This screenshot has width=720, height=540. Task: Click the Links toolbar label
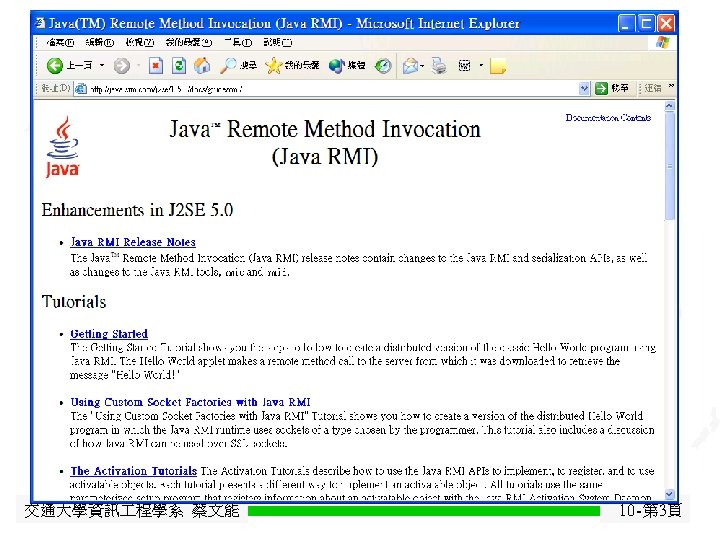tap(652, 88)
